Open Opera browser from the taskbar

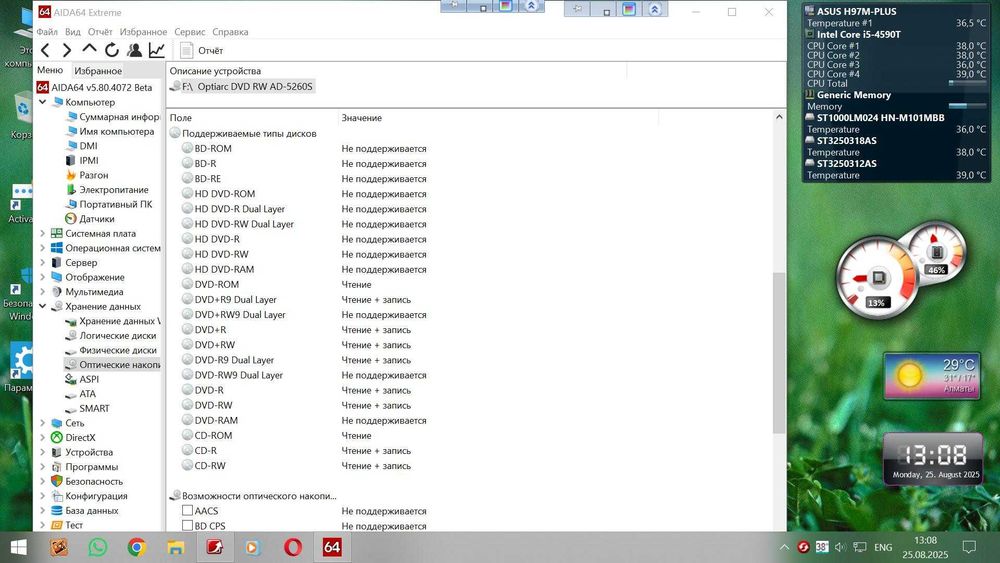(293, 547)
